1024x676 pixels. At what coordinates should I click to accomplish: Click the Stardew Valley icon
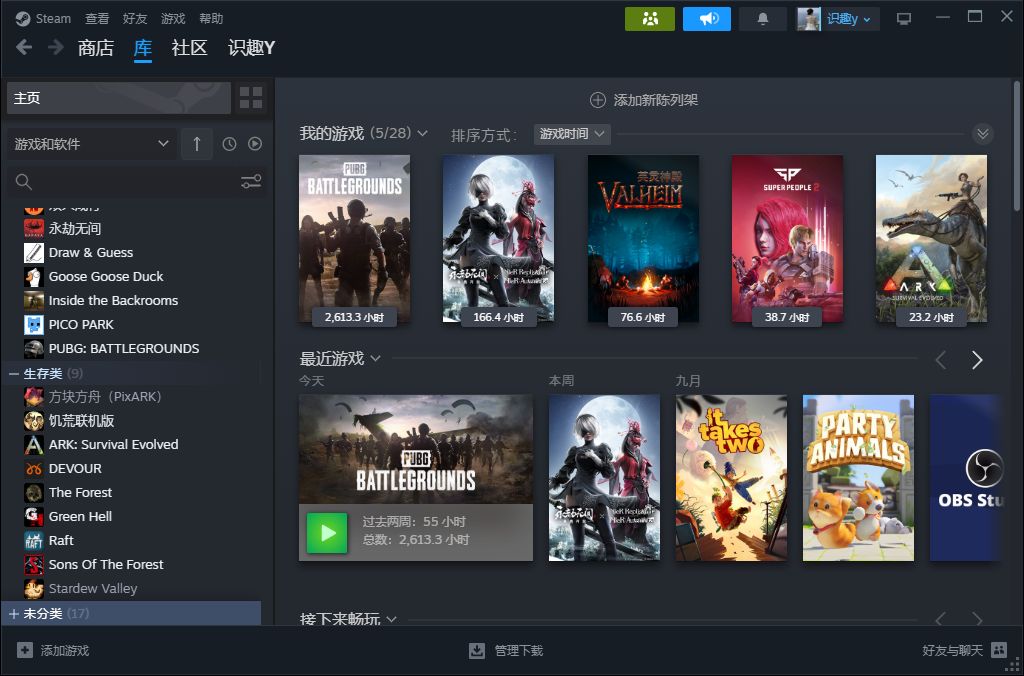pos(34,588)
